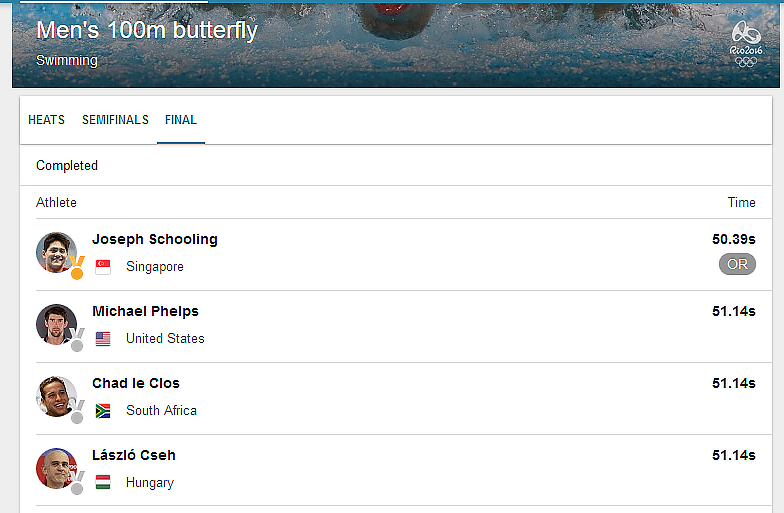Switch to the Heats tab

(46, 120)
